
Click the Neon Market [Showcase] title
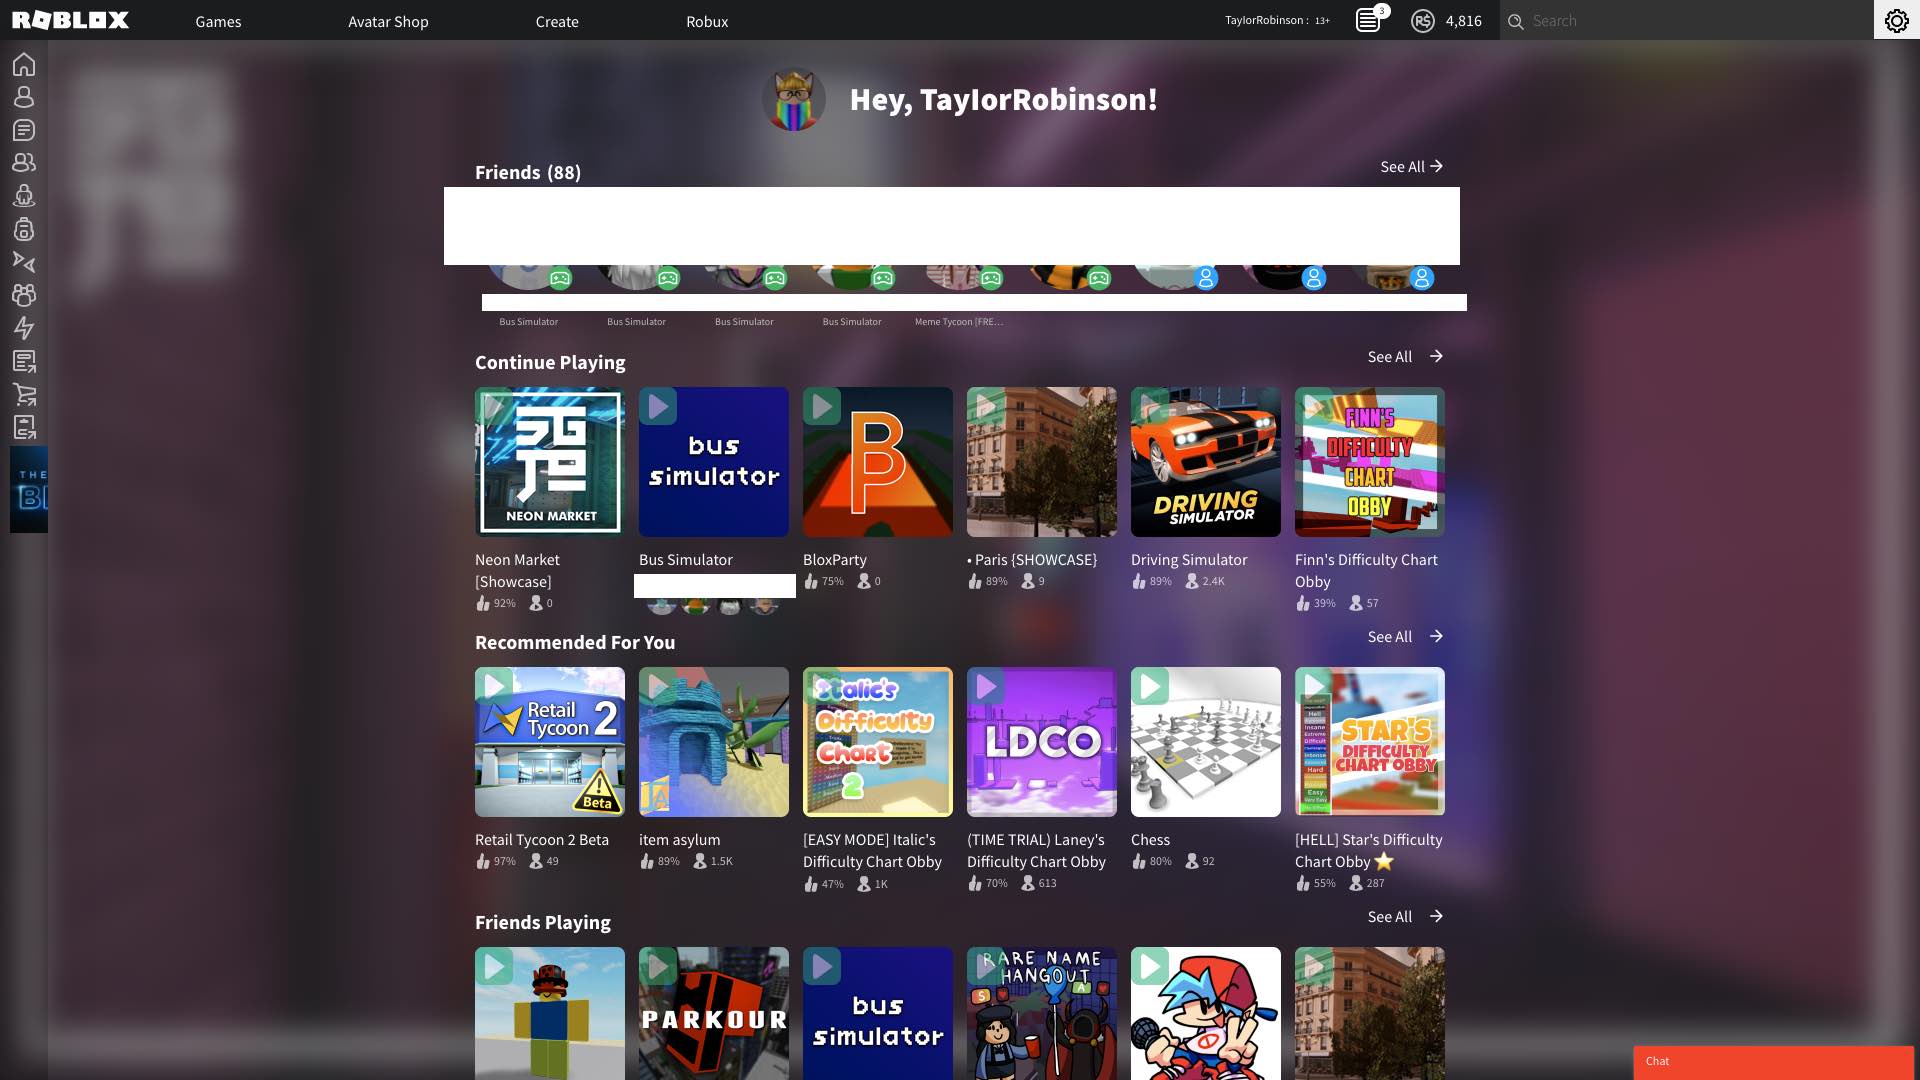pos(517,571)
